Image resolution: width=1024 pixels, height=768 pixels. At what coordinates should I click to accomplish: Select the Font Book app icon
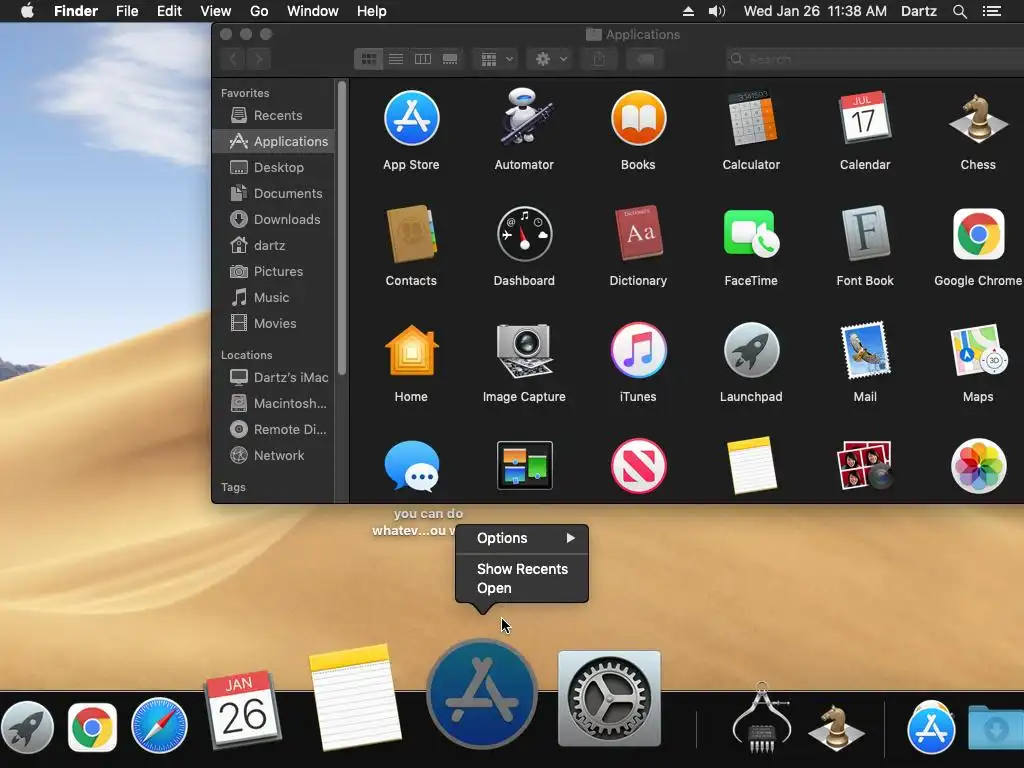865,234
